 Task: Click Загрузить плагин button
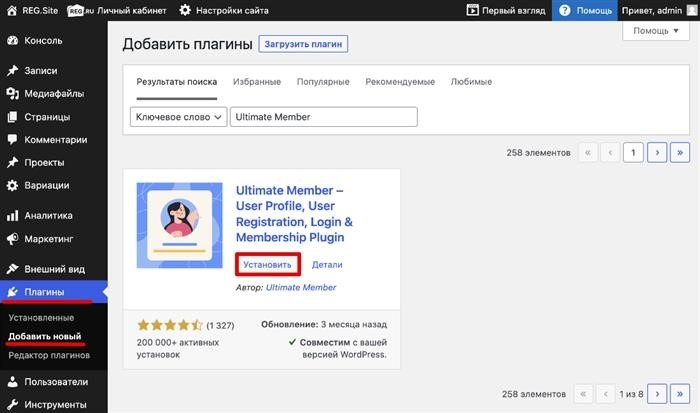(303, 44)
